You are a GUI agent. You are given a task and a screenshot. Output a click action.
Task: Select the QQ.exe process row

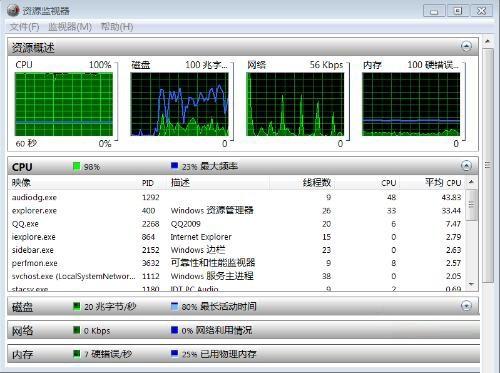[x=237, y=224]
